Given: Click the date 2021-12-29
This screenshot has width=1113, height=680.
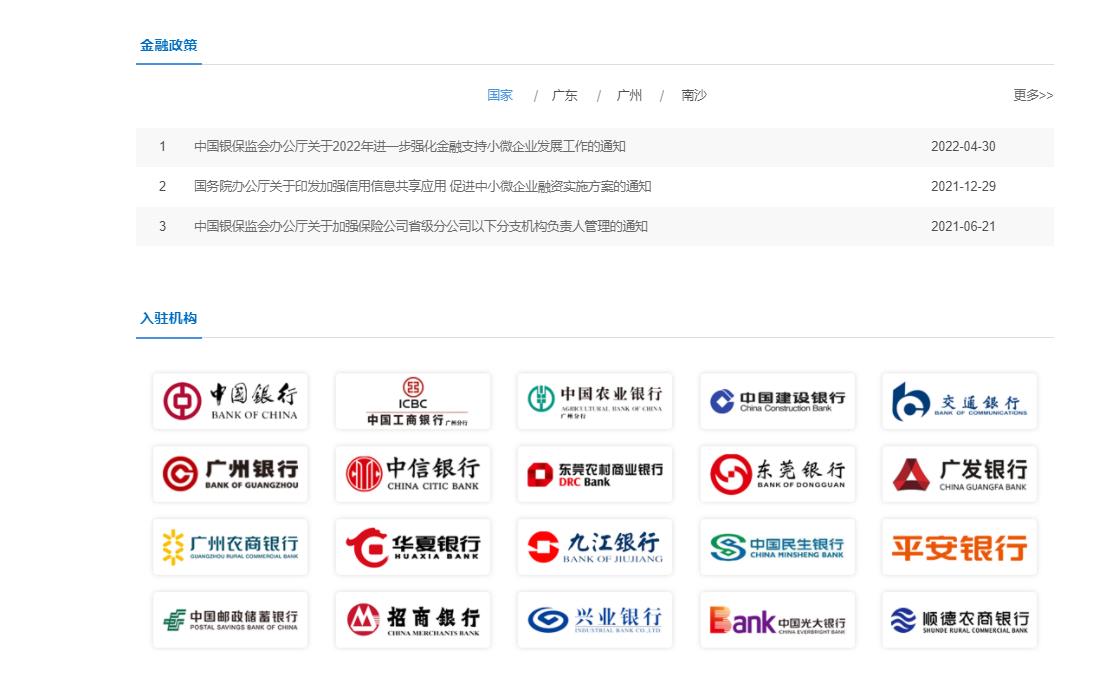Looking at the screenshot, I should [x=963, y=186].
